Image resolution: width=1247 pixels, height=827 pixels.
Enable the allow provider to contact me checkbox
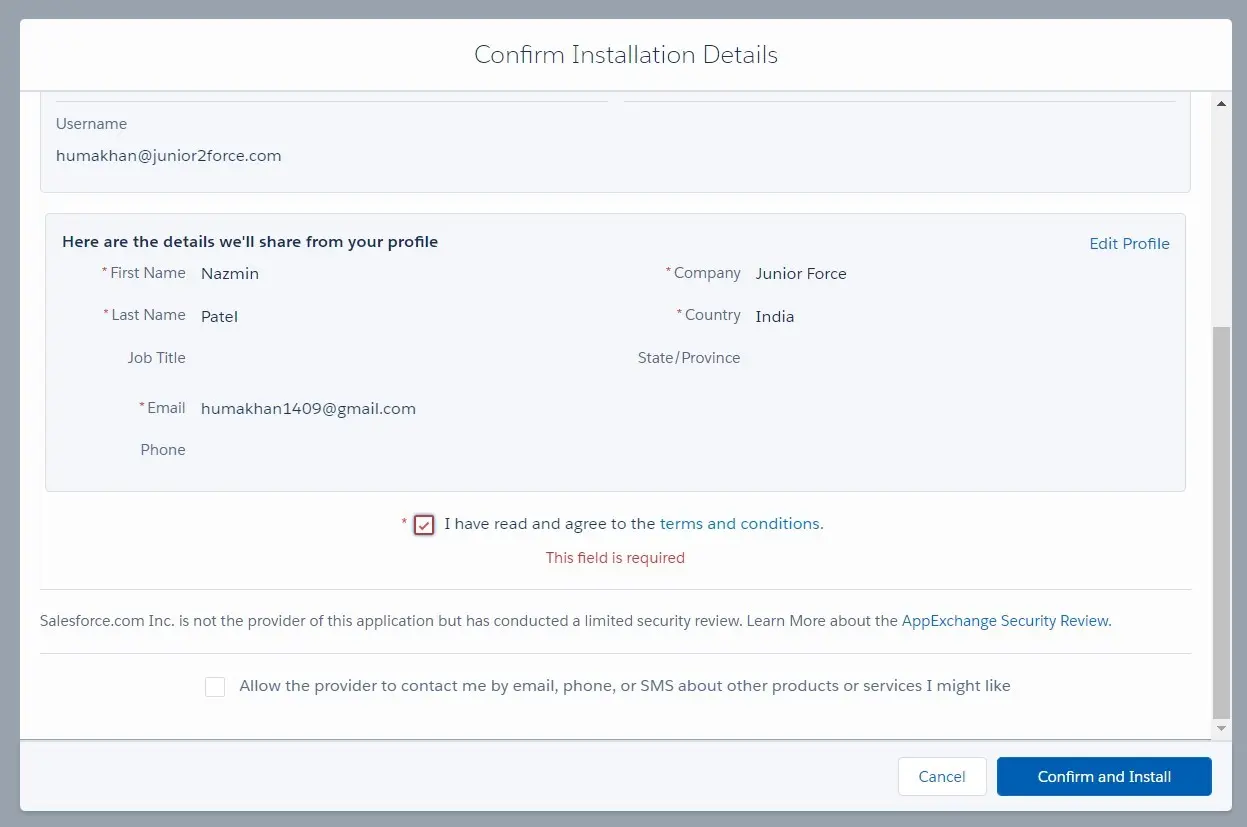click(215, 687)
